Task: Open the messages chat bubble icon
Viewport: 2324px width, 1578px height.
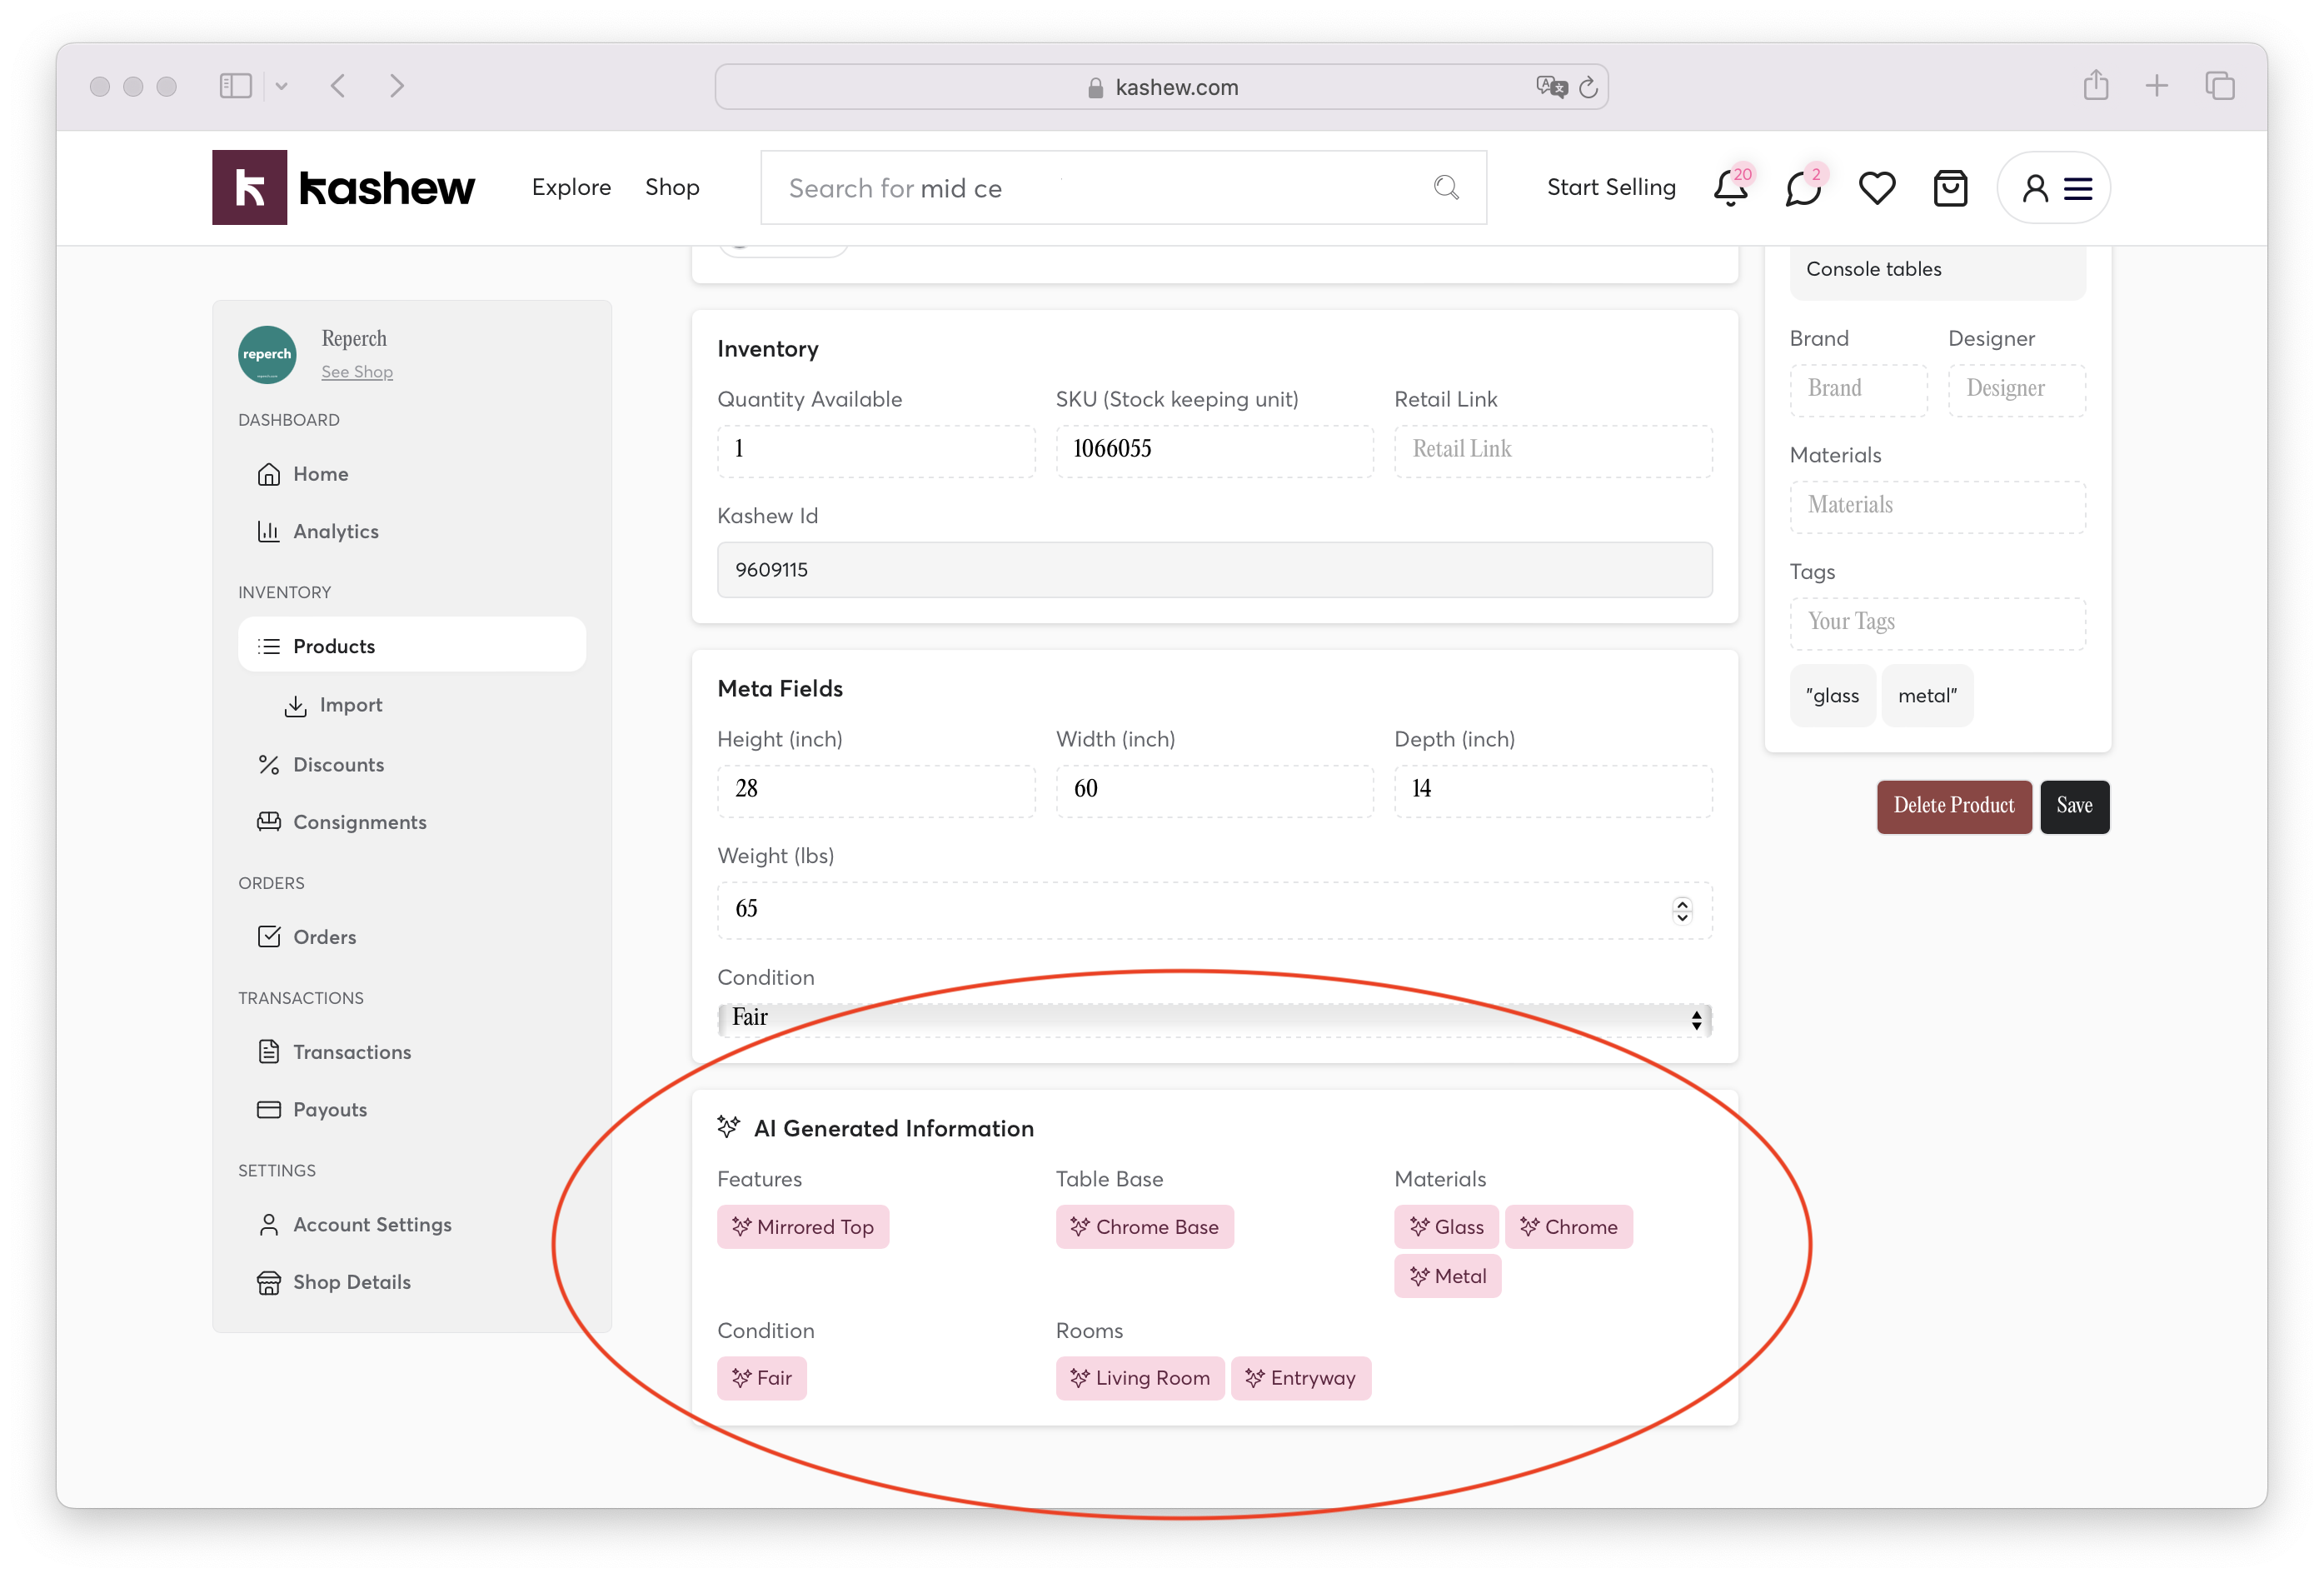Action: point(1803,188)
